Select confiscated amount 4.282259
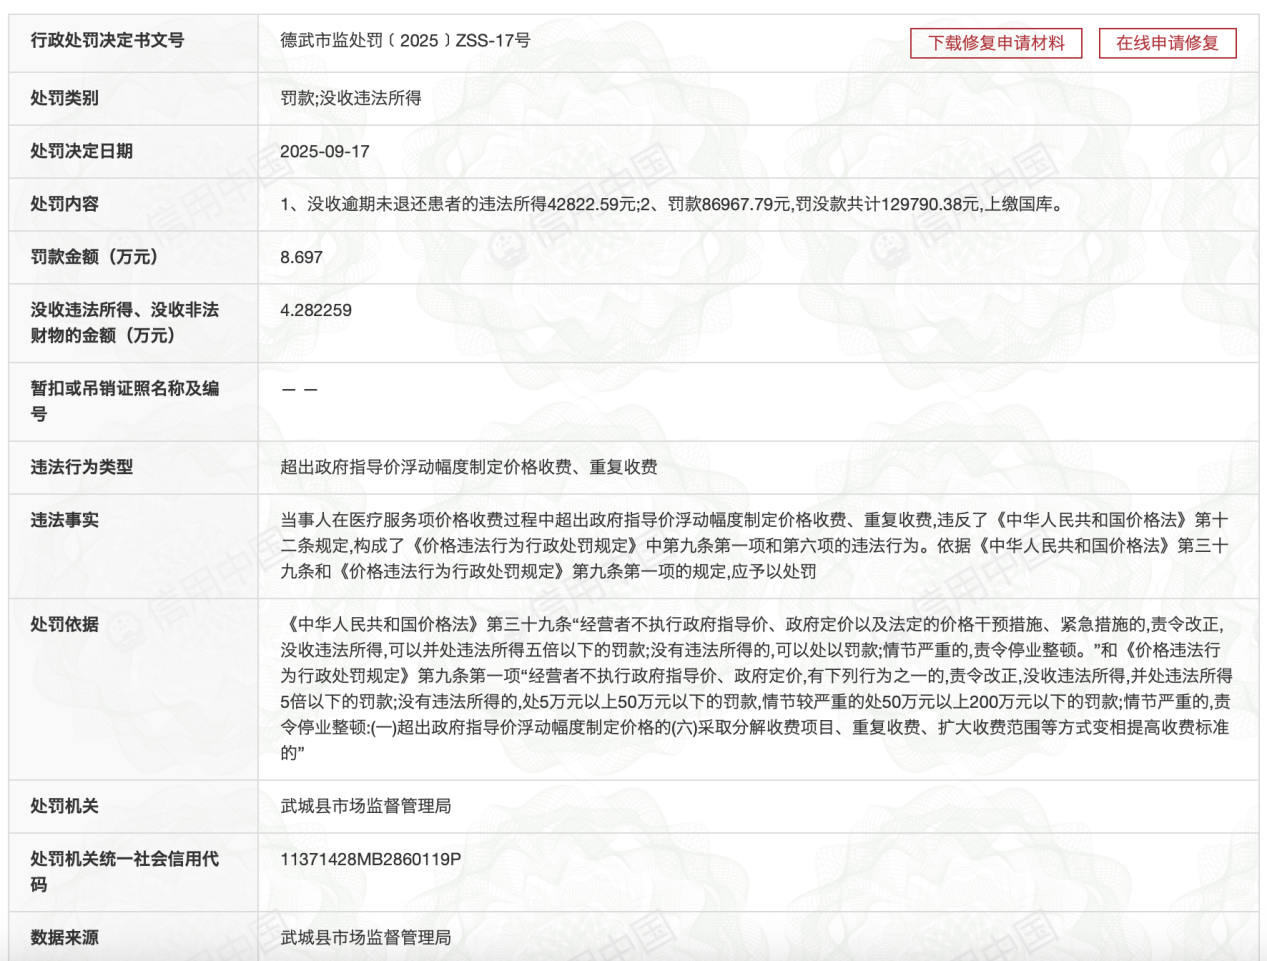The height and width of the screenshot is (961, 1267). [x=316, y=310]
